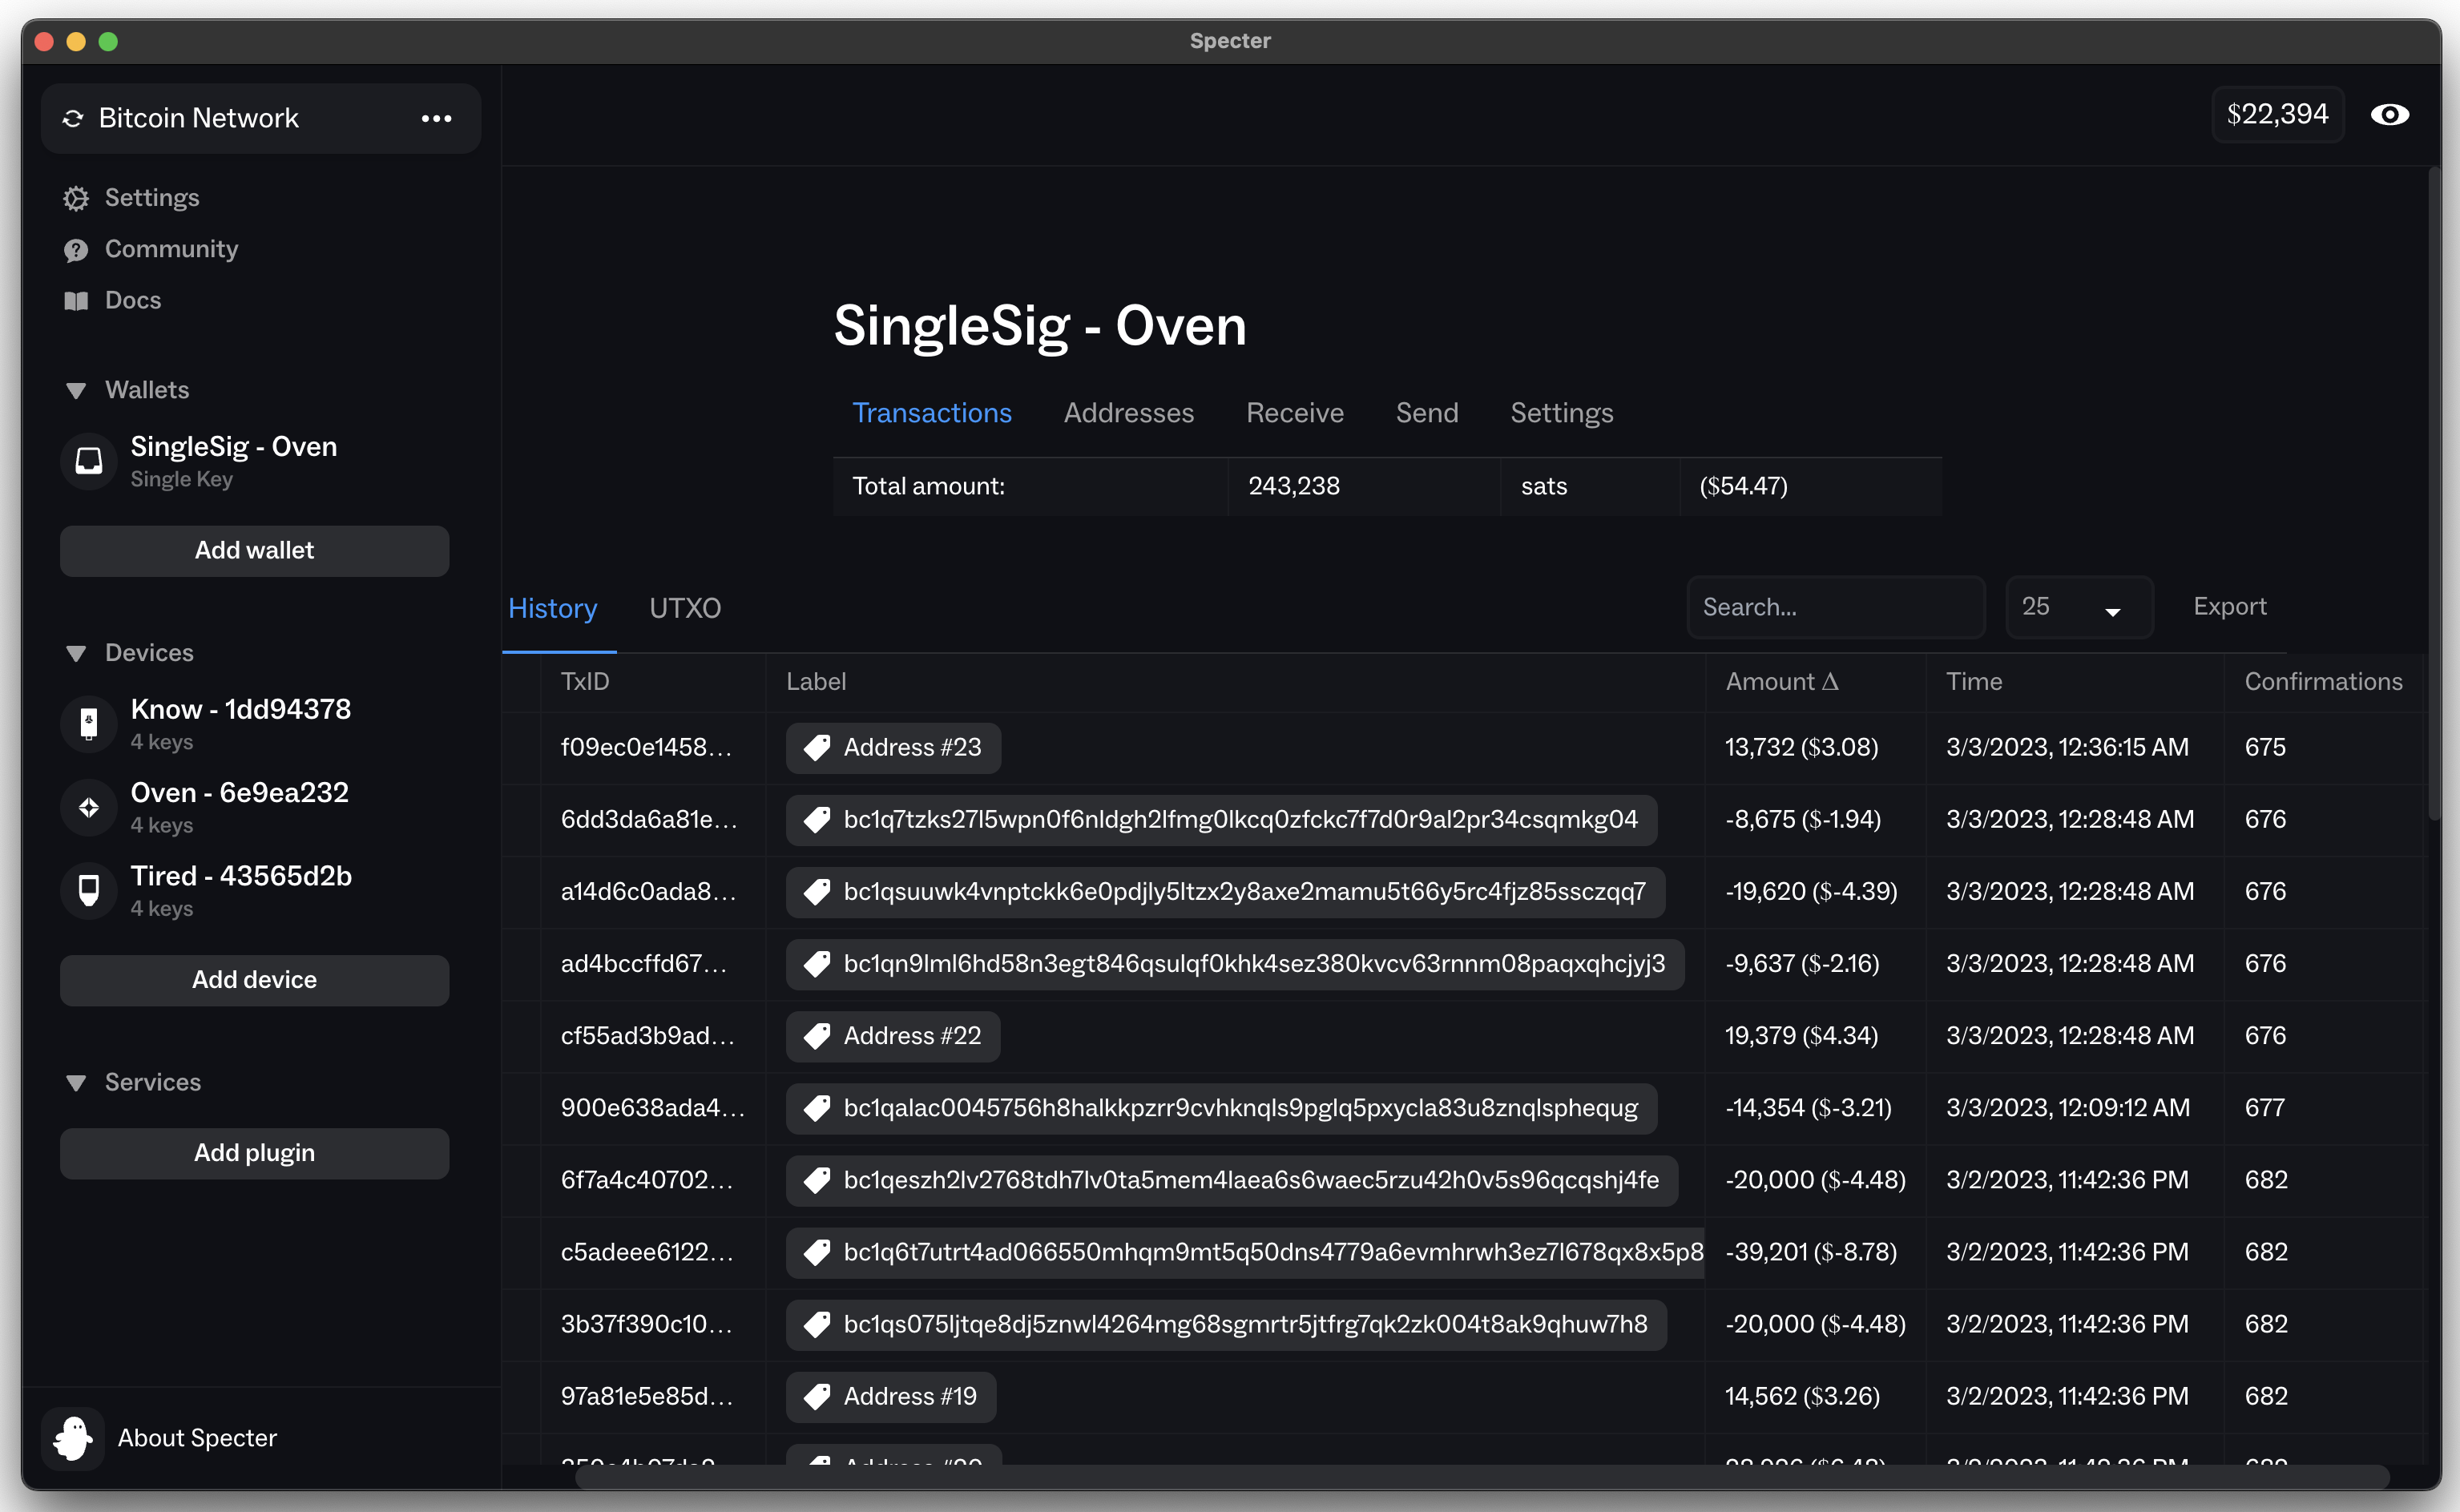
Task: Click the Export button
Action: pyautogui.click(x=2229, y=606)
